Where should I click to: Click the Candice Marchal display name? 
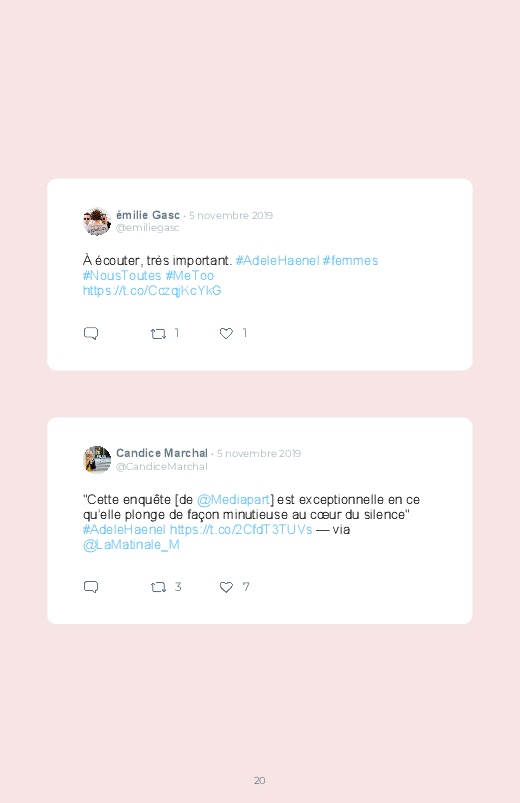coord(162,453)
